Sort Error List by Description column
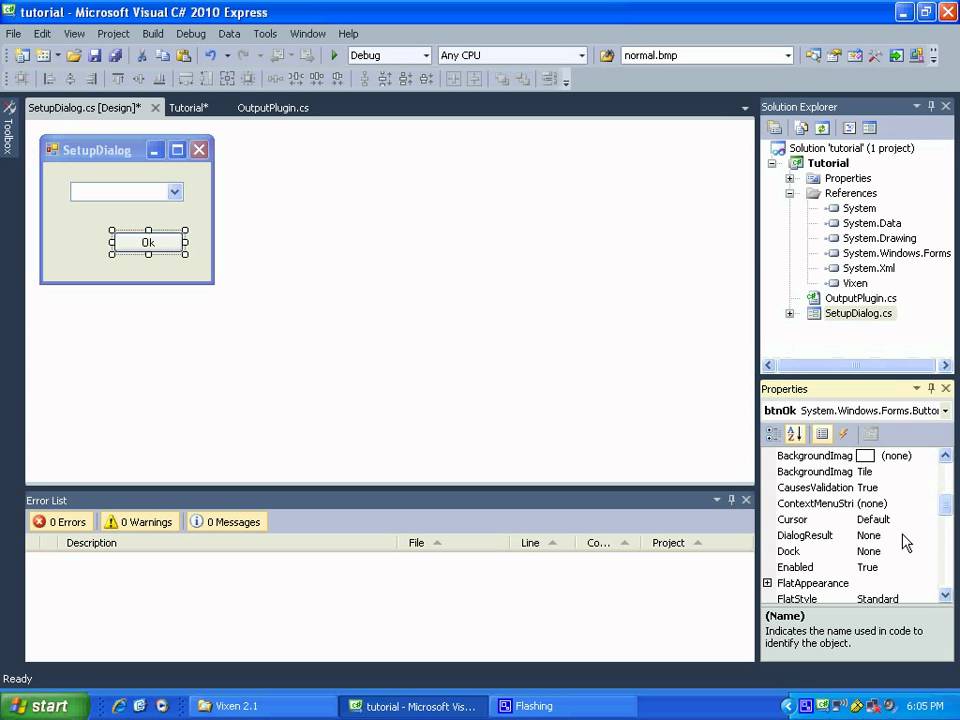The image size is (960, 720). tap(227, 543)
